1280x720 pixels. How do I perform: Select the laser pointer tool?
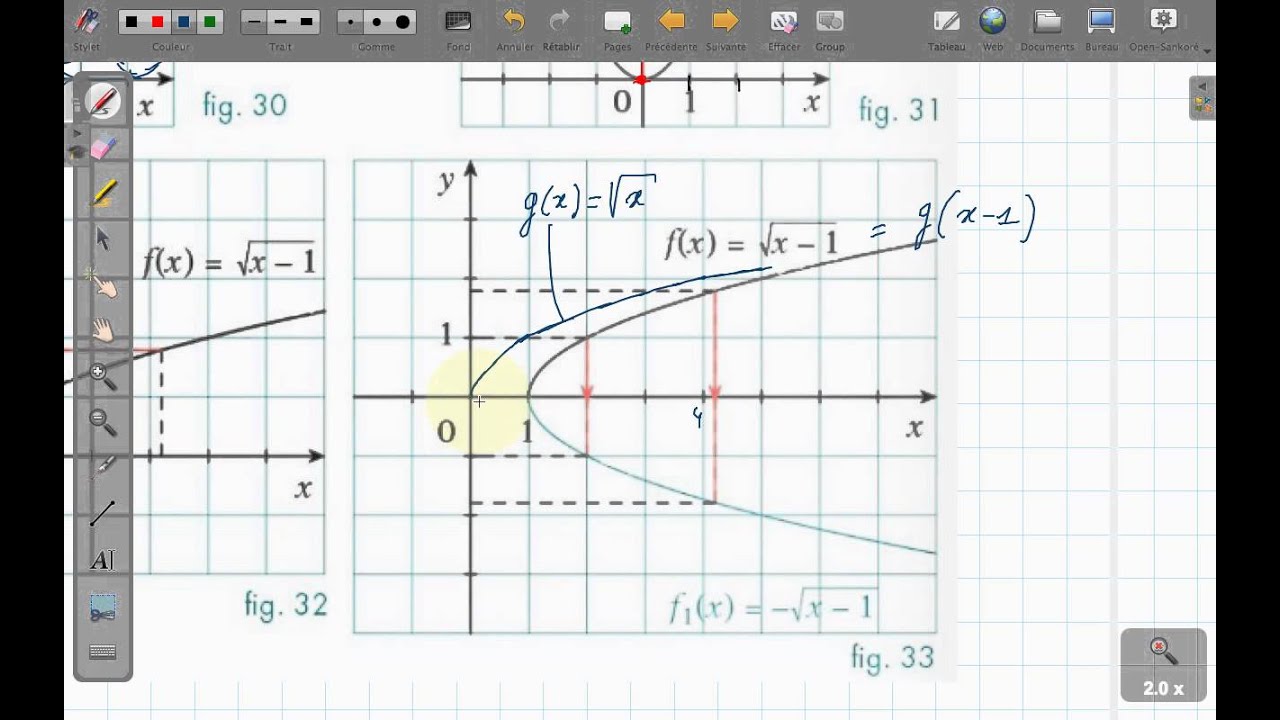point(103,468)
